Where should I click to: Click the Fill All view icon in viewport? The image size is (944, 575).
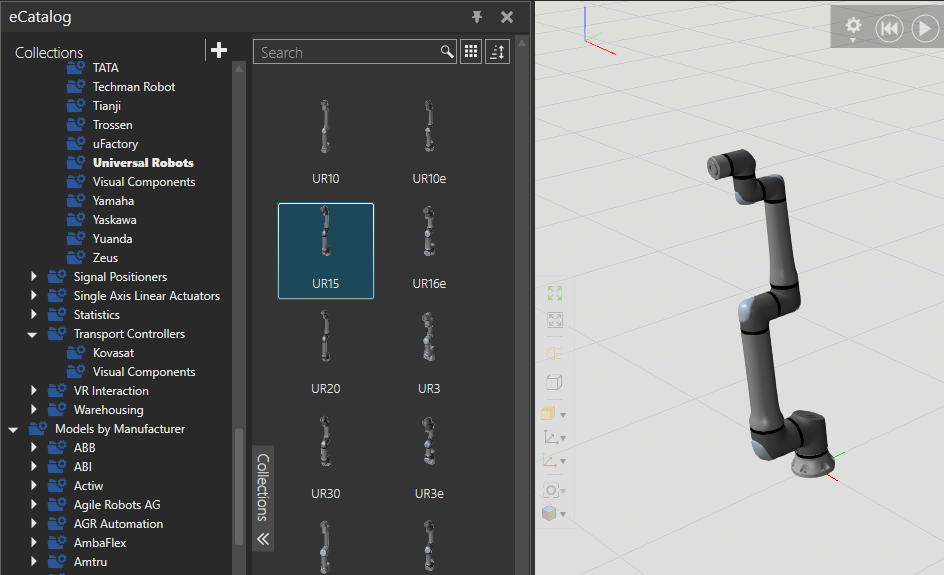coord(554,320)
